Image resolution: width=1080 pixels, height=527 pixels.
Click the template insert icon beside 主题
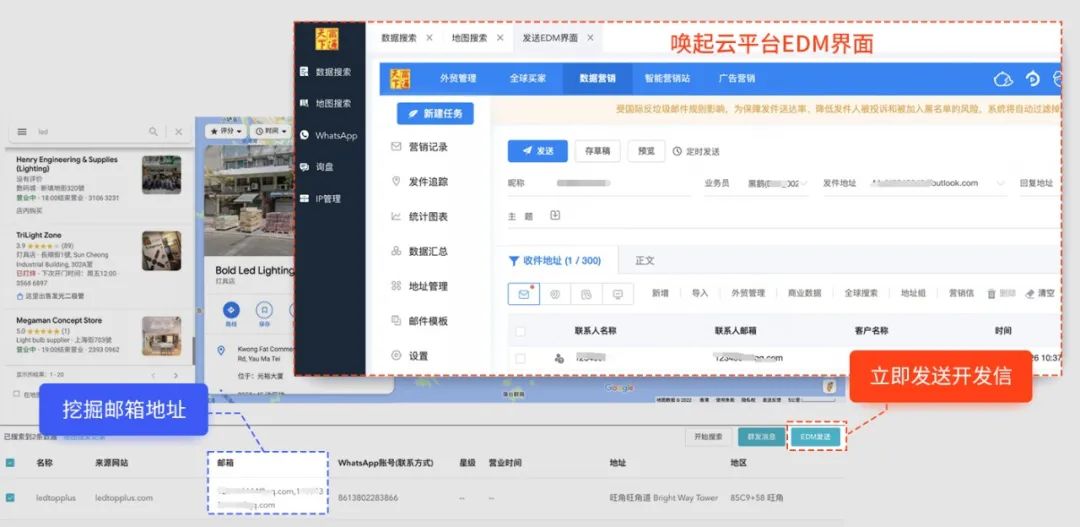(555, 216)
